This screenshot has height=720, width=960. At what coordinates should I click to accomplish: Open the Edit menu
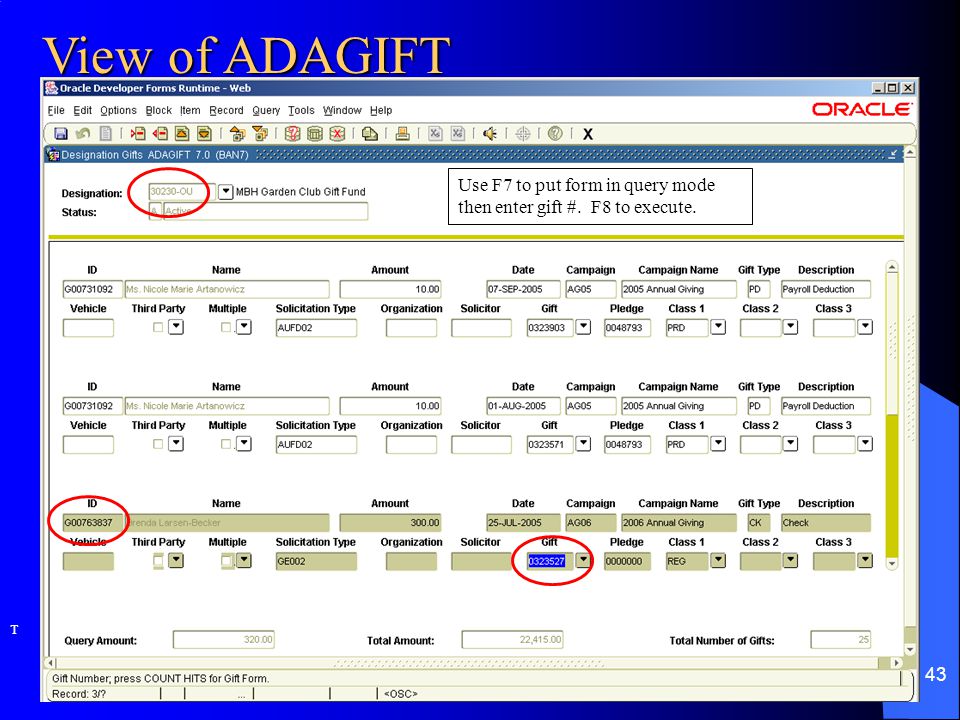(83, 111)
